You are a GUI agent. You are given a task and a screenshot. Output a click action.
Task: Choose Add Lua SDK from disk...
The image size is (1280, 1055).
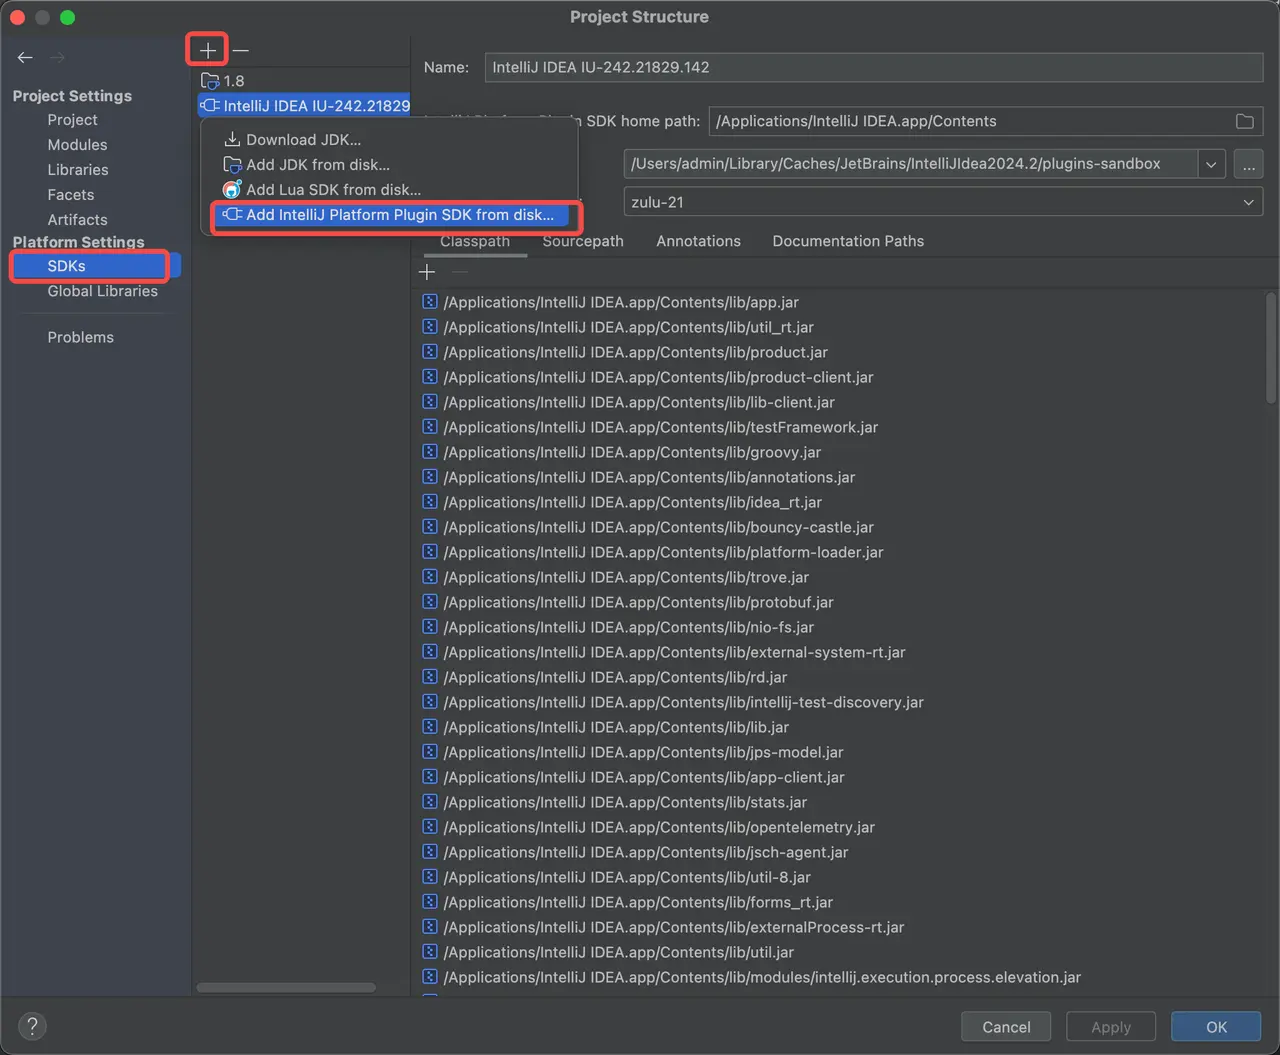click(x=390, y=190)
